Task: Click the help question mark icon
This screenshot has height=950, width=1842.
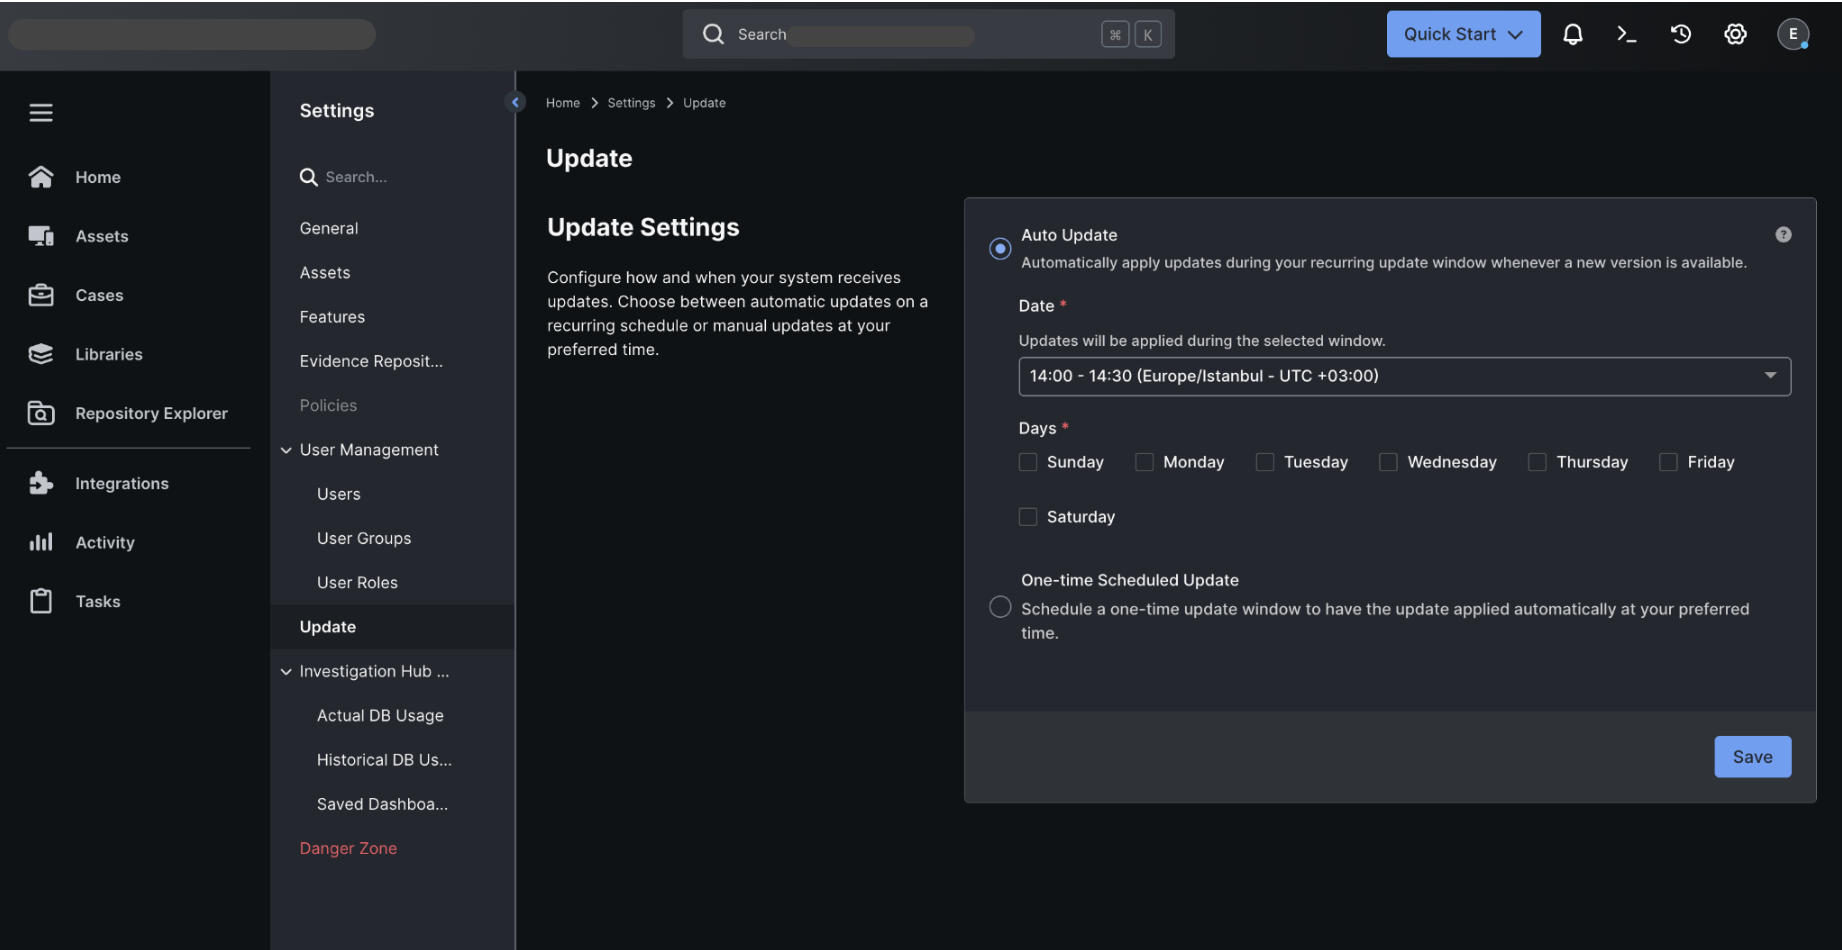Action: coord(1783,234)
